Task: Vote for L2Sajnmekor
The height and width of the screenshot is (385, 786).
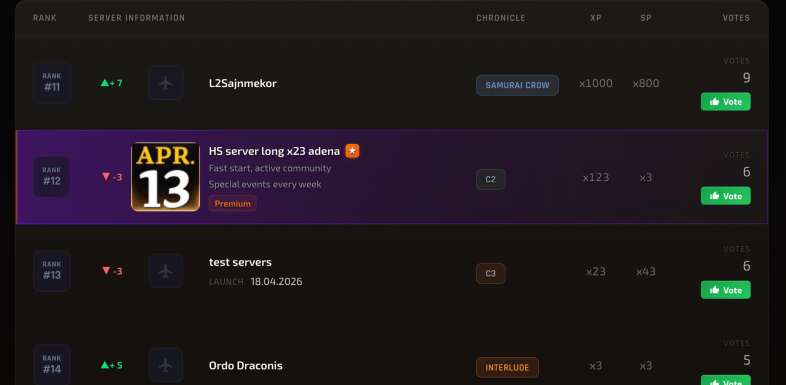Action: [725, 102]
